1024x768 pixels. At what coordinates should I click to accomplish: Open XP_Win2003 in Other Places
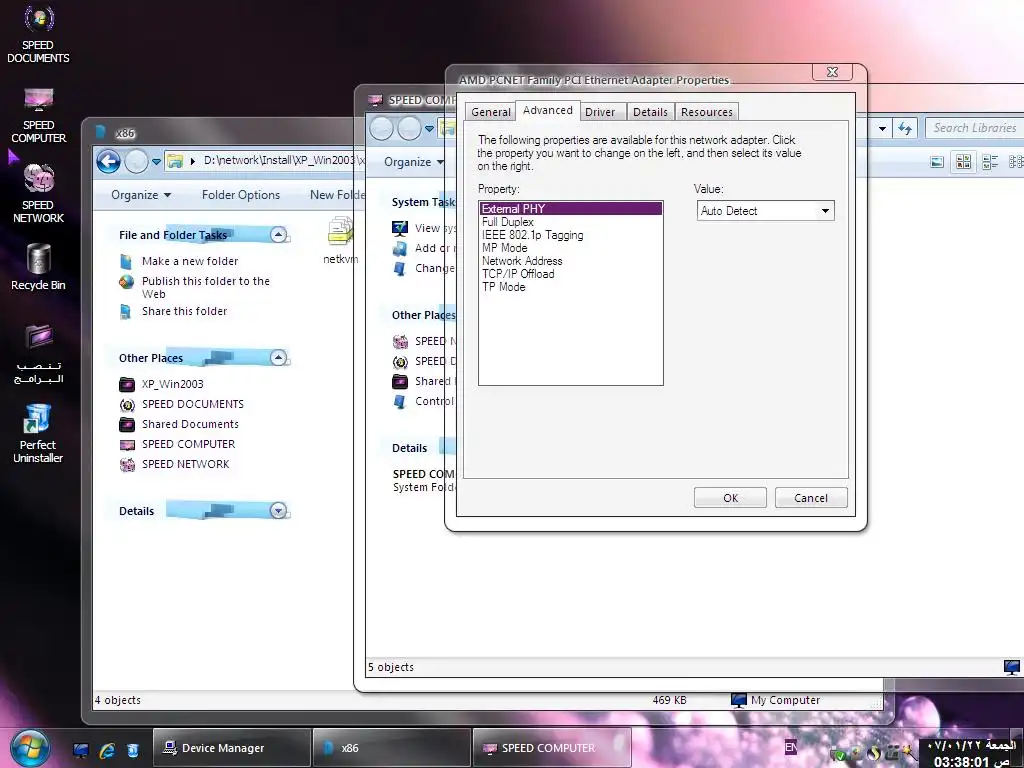click(x=172, y=384)
